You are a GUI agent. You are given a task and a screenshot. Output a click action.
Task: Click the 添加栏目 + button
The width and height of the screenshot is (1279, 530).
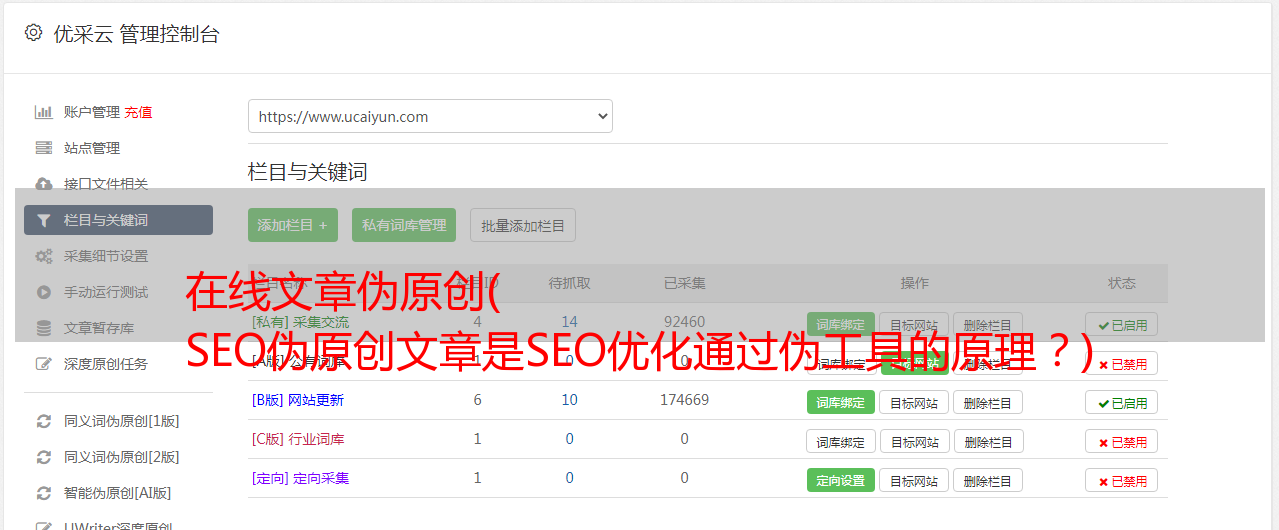pos(293,225)
